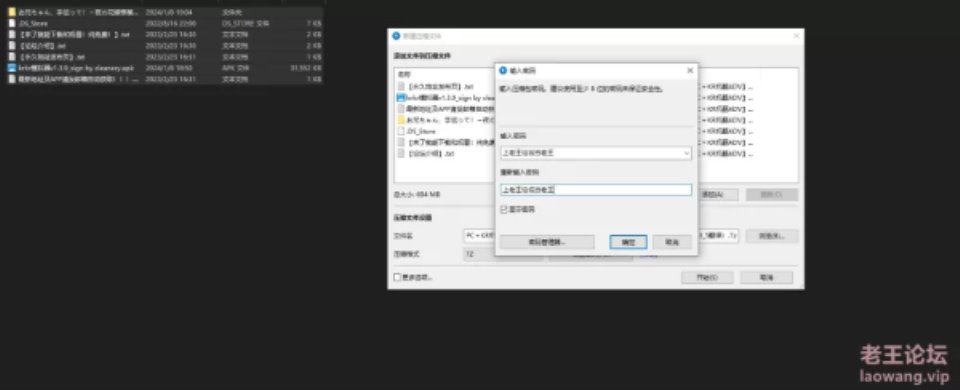Select the APK icon in archive file list
Viewport: 960px width, 390px height.
[402, 97]
